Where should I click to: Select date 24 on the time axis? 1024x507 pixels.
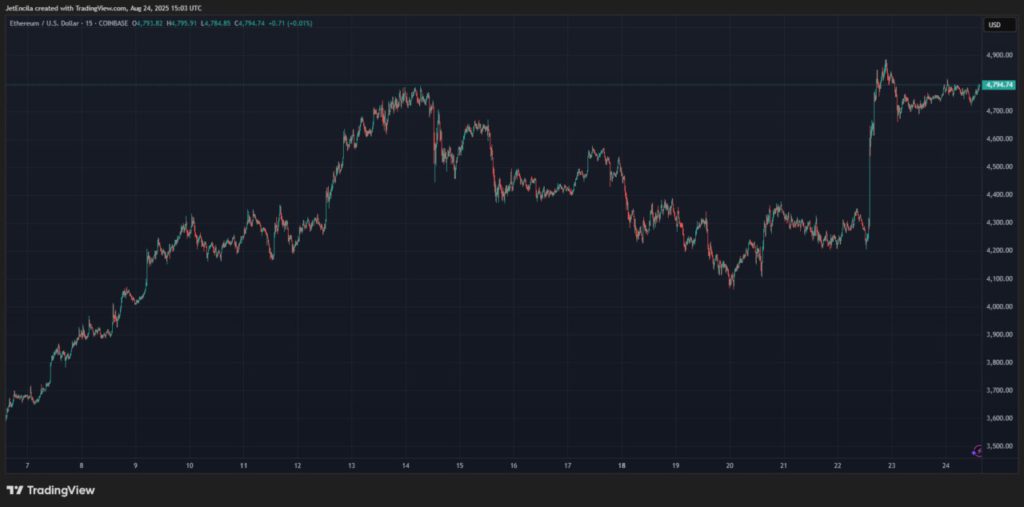946,466
